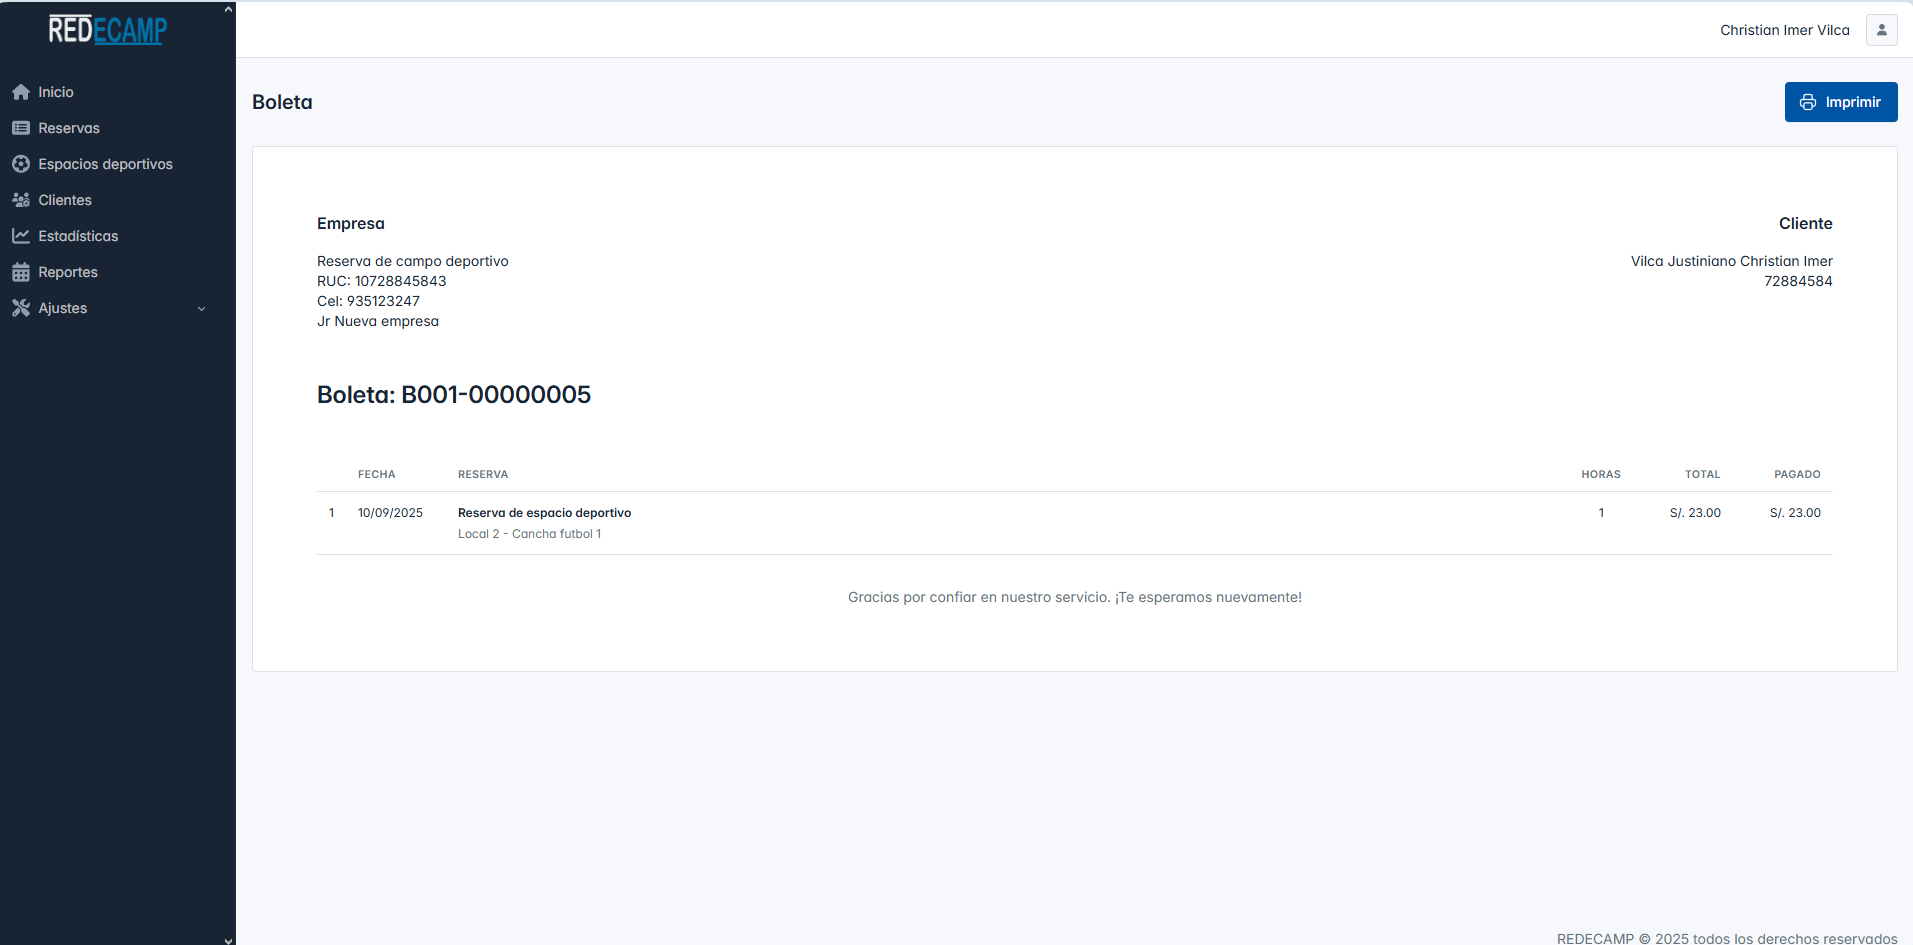The height and width of the screenshot is (945, 1913).
Task: Click the Clientes people icon
Action: [x=21, y=200]
